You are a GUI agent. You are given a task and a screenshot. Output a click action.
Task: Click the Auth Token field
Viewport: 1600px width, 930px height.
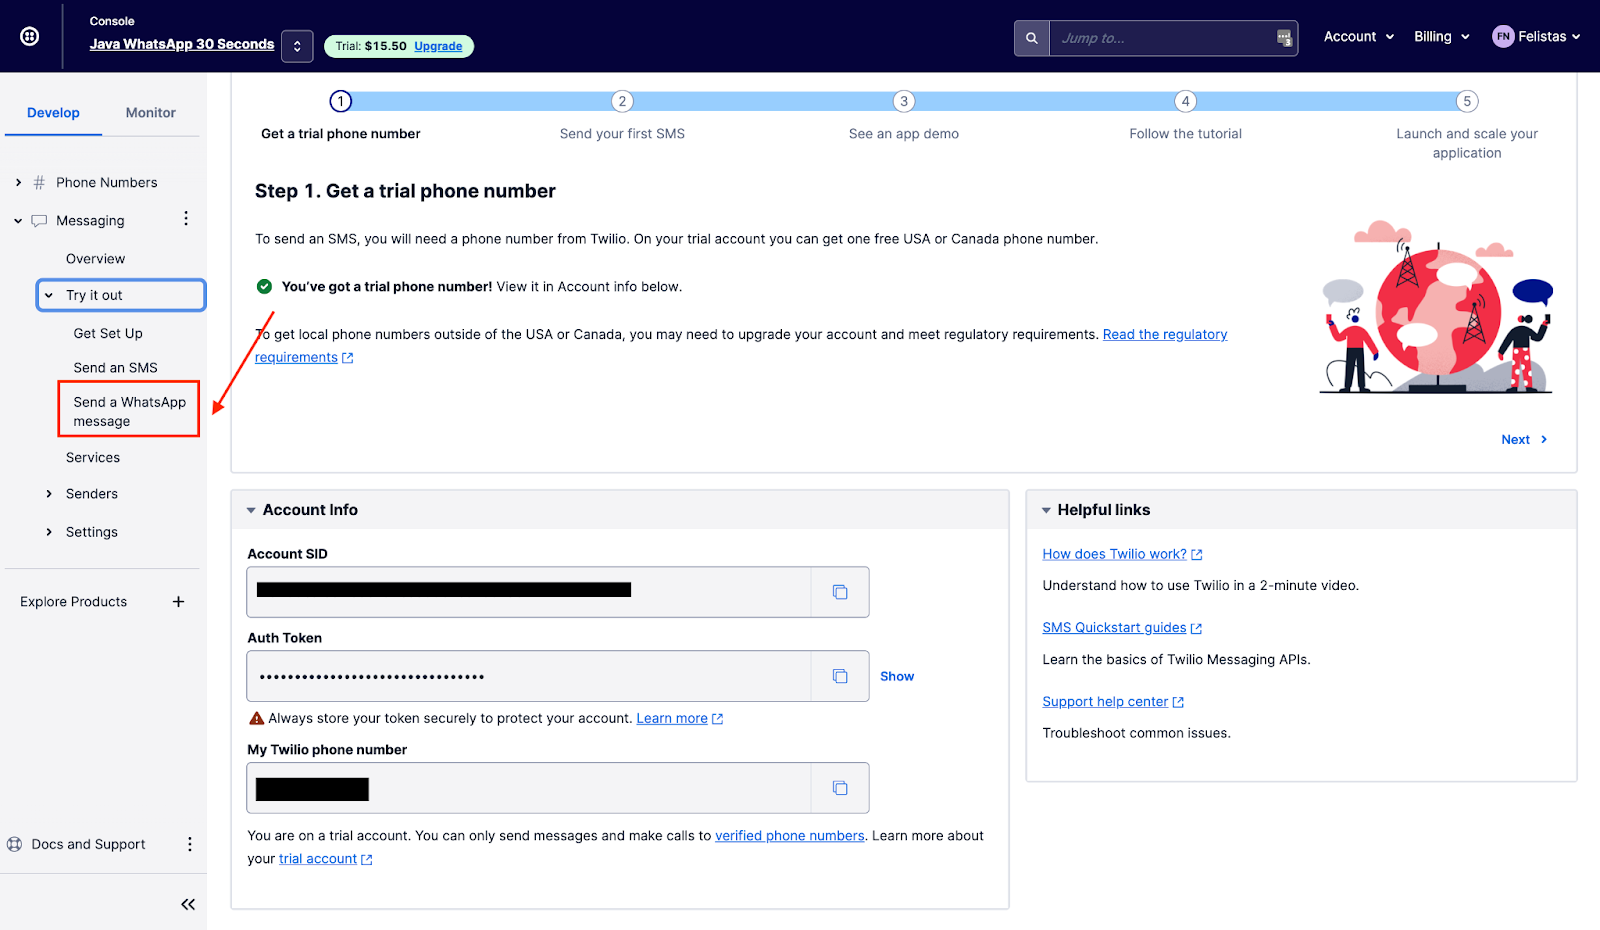point(529,676)
